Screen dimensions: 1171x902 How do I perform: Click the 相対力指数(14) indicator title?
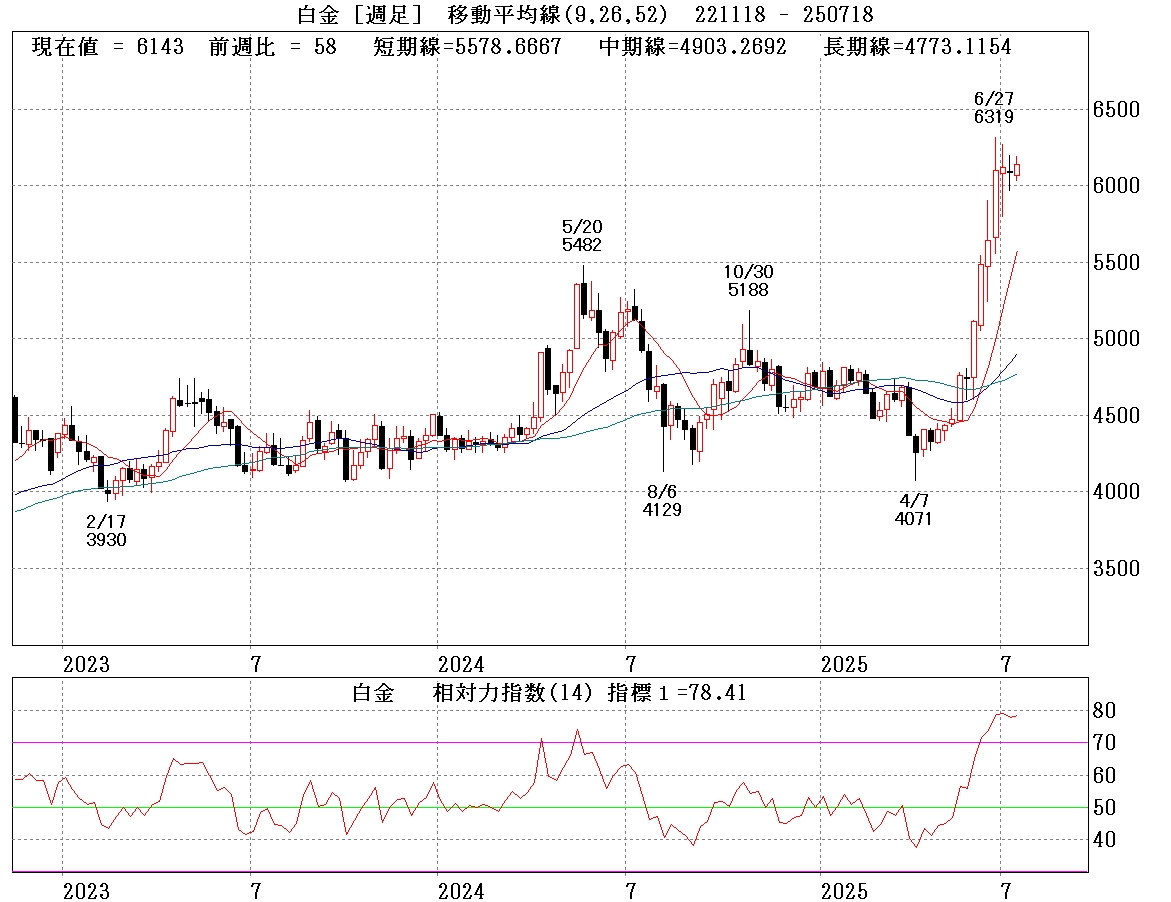(514, 693)
